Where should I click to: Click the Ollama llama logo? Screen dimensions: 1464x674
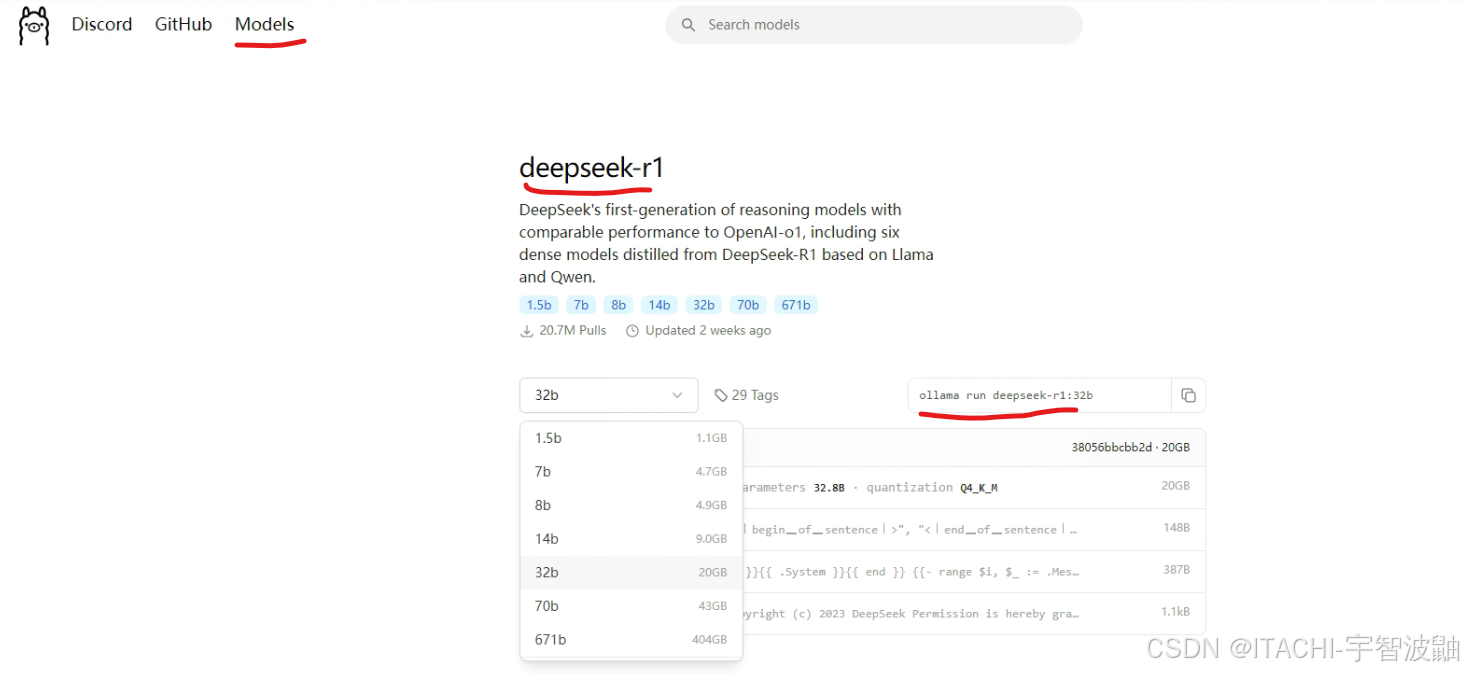coord(34,25)
